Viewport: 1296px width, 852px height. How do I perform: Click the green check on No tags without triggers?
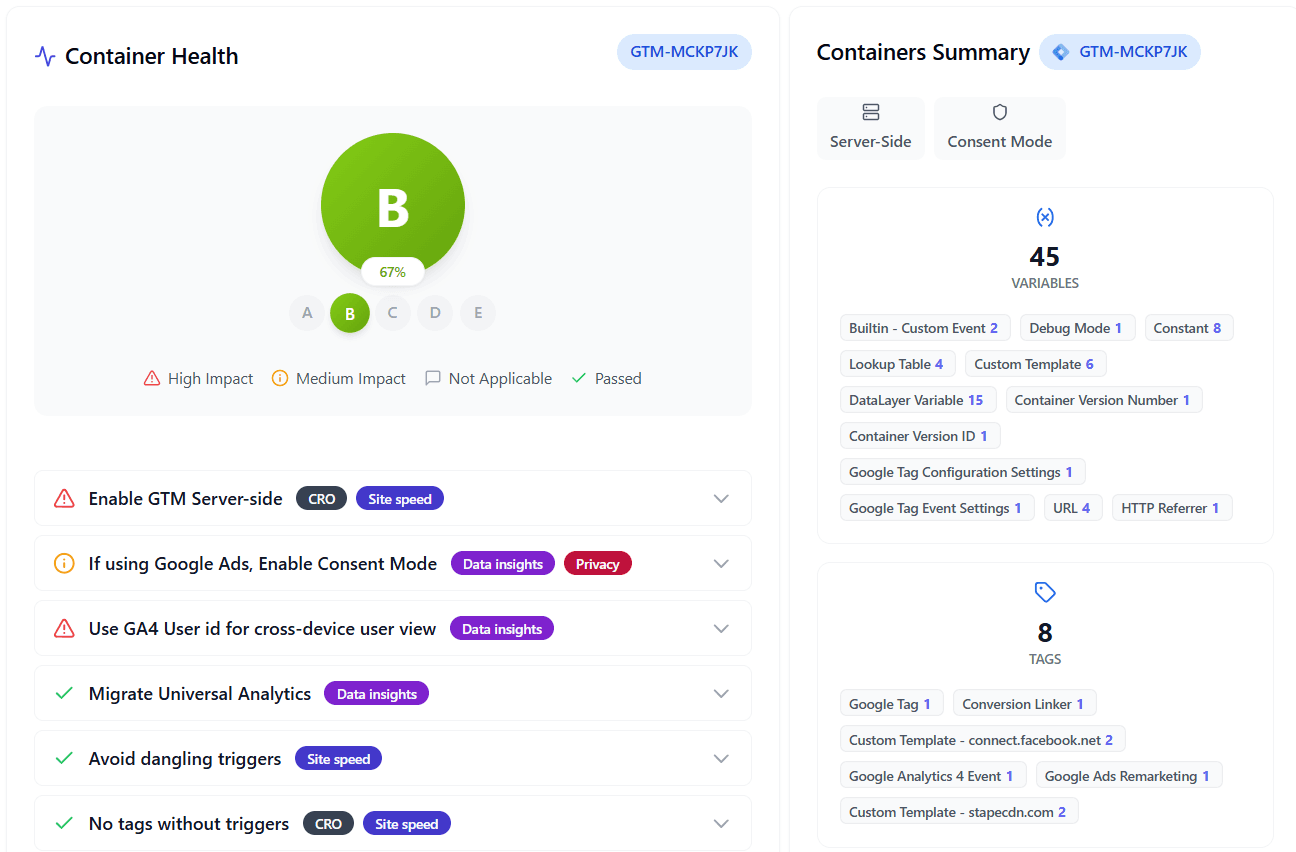[64, 823]
